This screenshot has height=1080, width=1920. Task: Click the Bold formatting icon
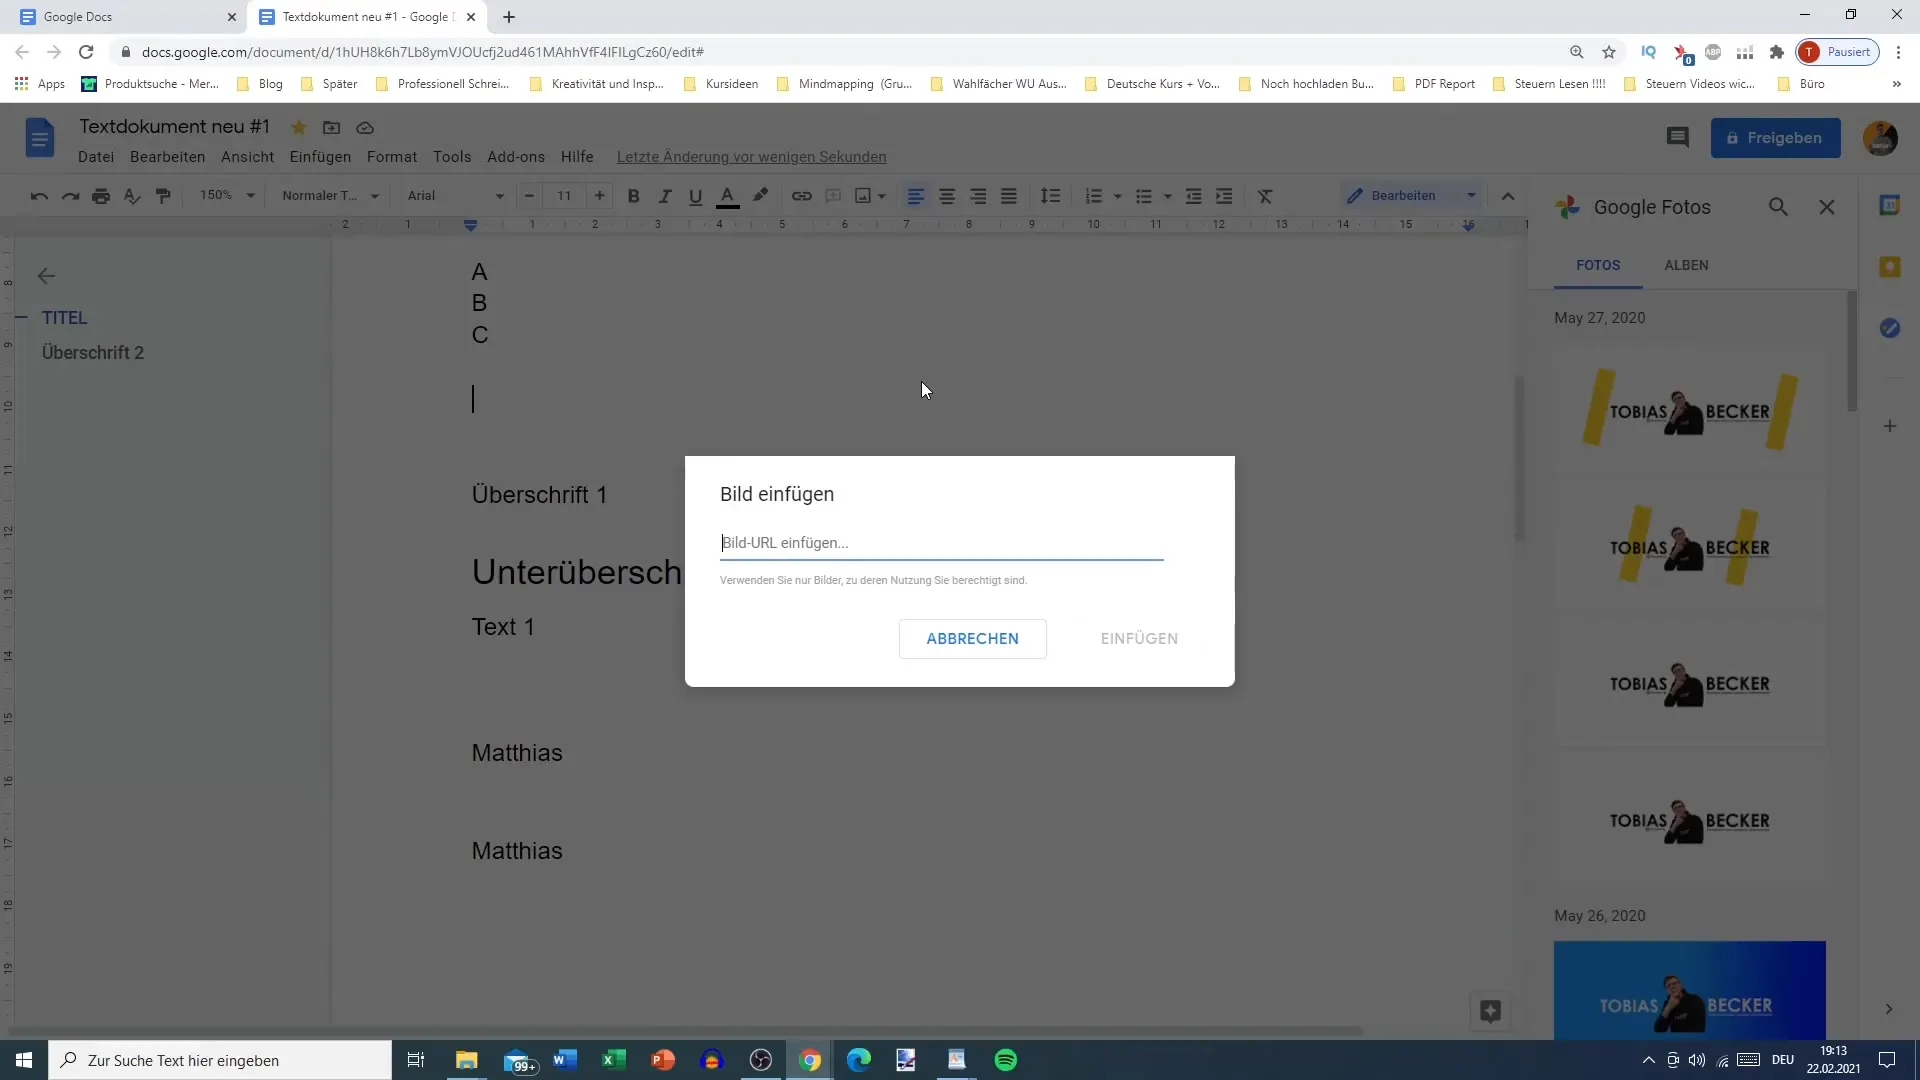point(634,195)
